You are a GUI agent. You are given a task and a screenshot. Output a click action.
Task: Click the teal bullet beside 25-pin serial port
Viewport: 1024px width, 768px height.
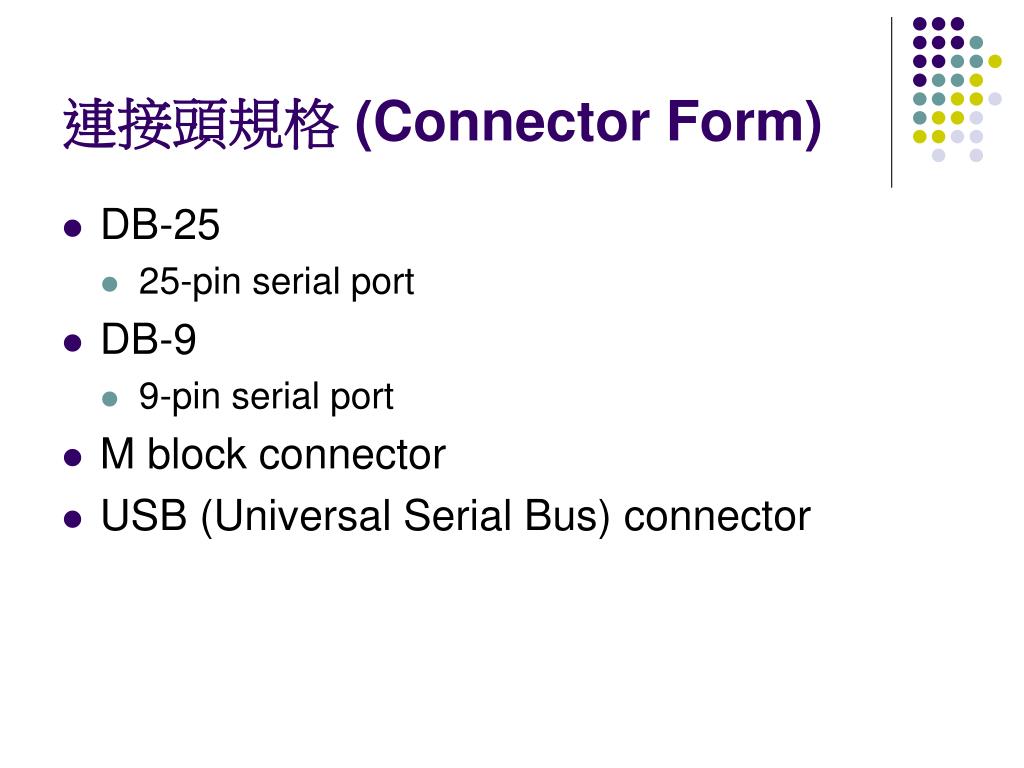pyautogui.click(x=110, y=285)
